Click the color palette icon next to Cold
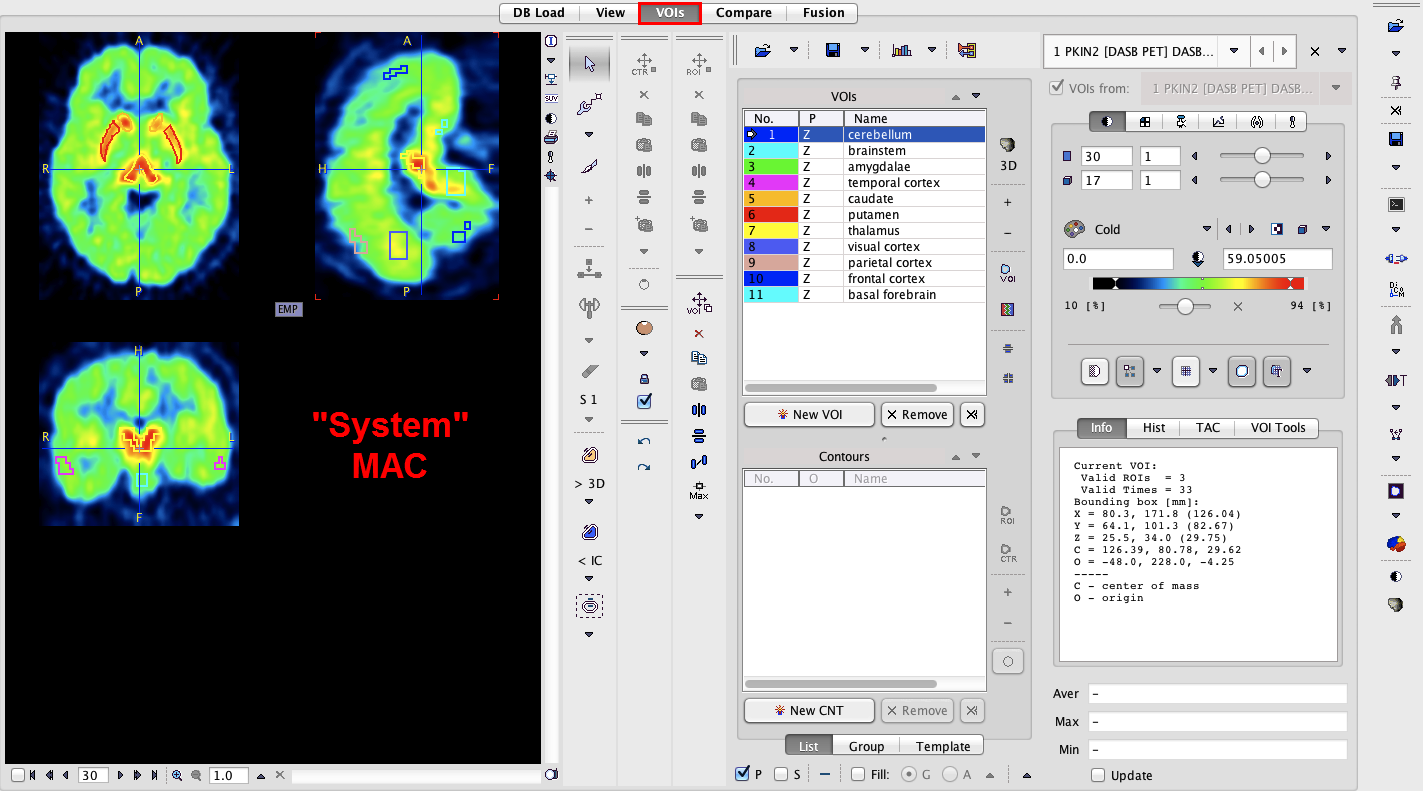The width and height of the screenshot is (1423, 791). pos(1074,229)
